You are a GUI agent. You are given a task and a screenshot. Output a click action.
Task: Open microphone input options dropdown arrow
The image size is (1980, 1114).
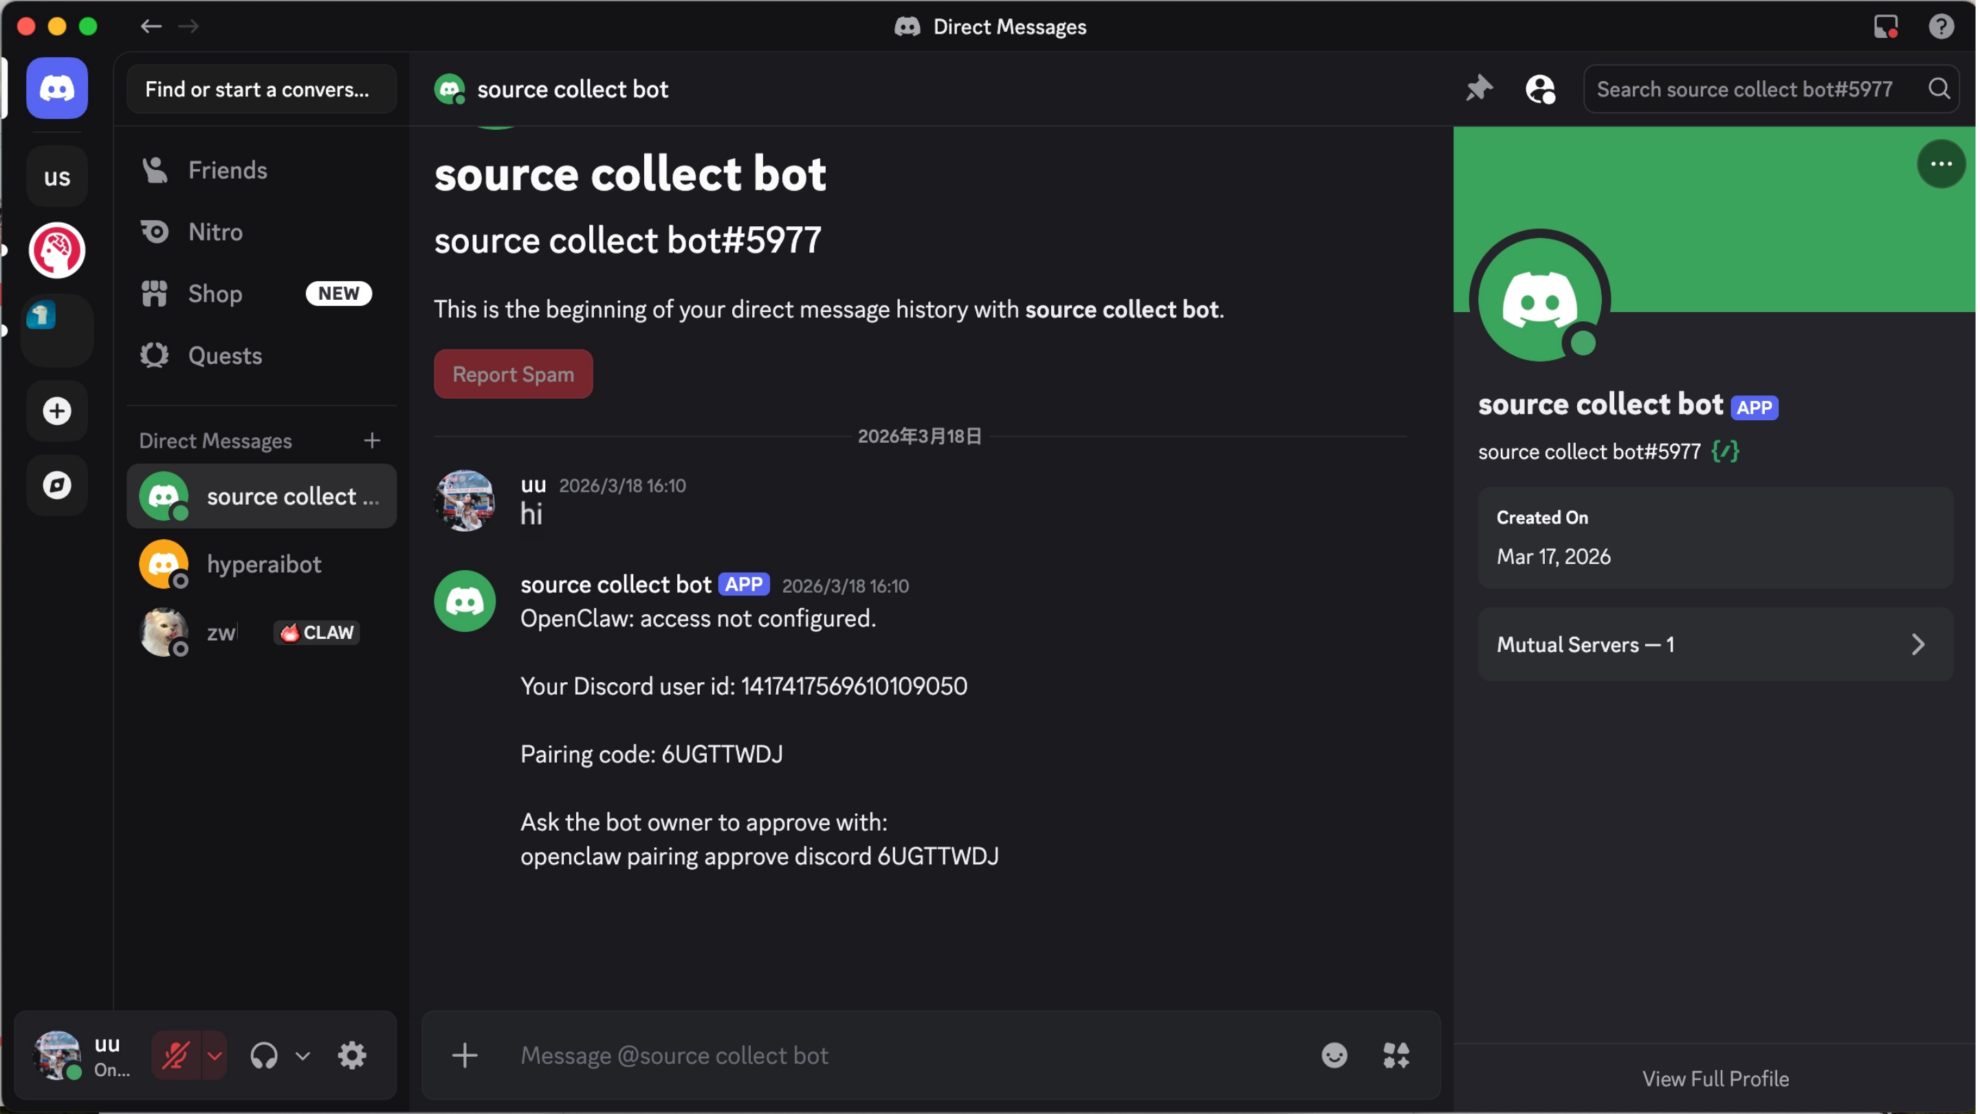(215, 1056)
